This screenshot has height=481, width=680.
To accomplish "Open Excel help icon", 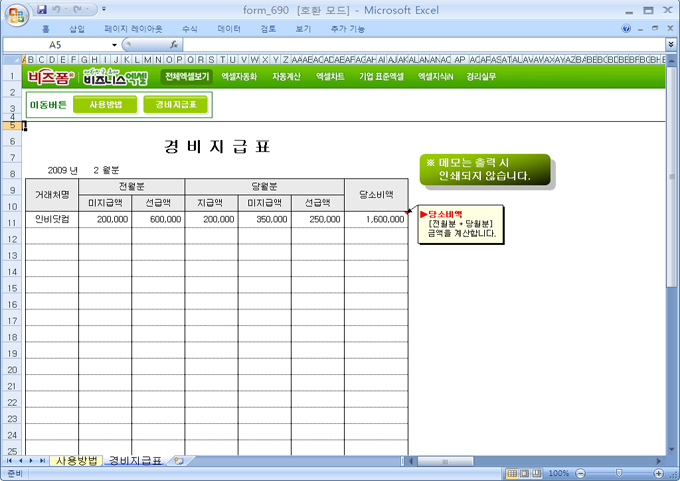I will [x=626, y=29].
